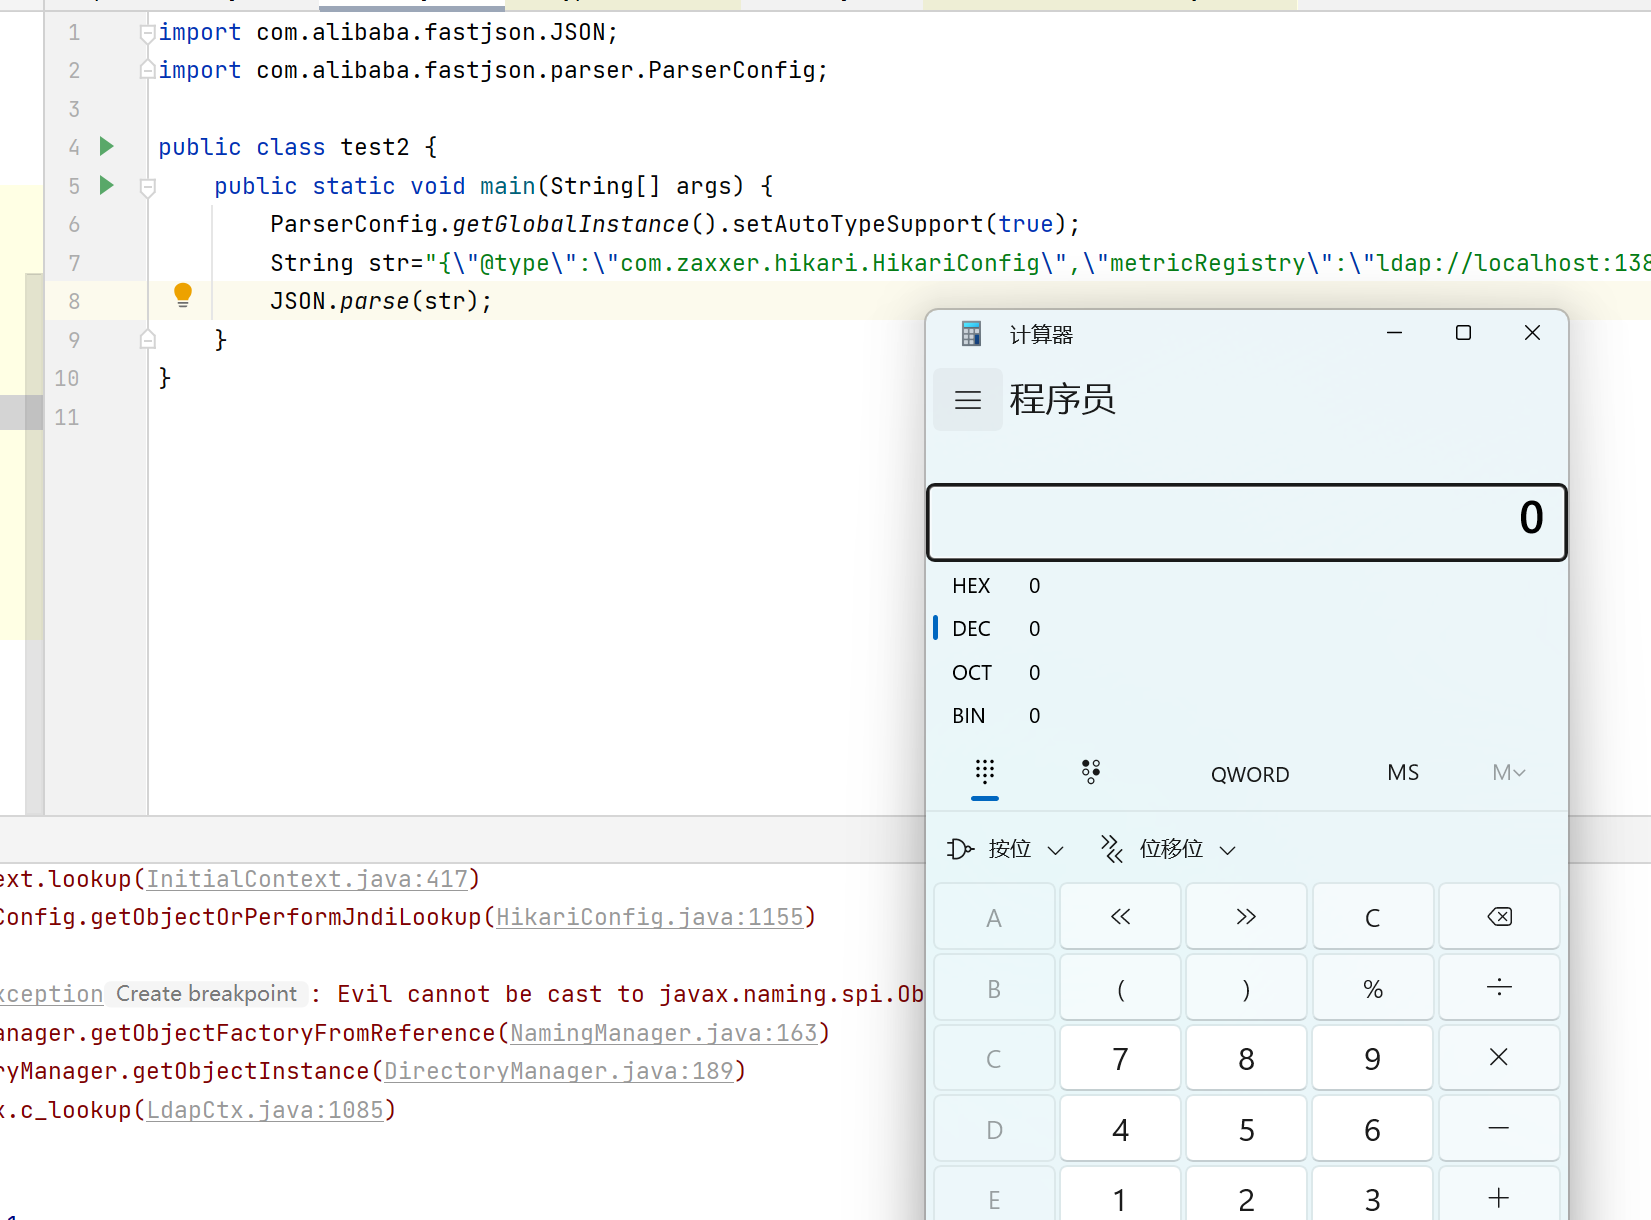Viewport: 1651px width, 1220px height.
Task: Open the DirectoryManager.java:189 stack trace link
Action: point(559,1071)
